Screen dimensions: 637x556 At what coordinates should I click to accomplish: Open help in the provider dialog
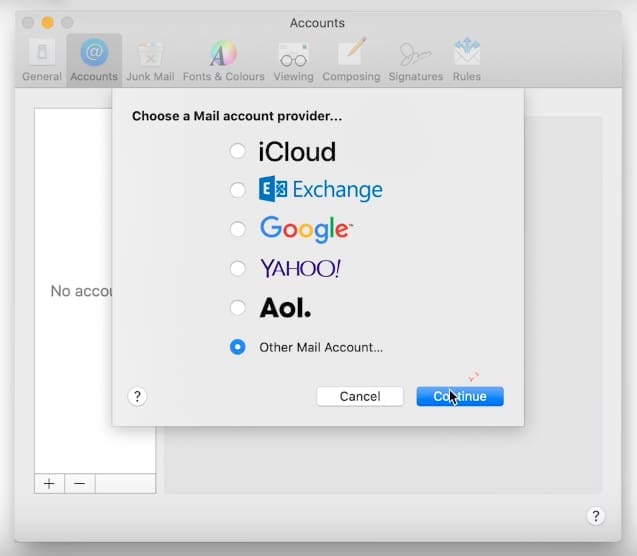[x=137, y=396]
